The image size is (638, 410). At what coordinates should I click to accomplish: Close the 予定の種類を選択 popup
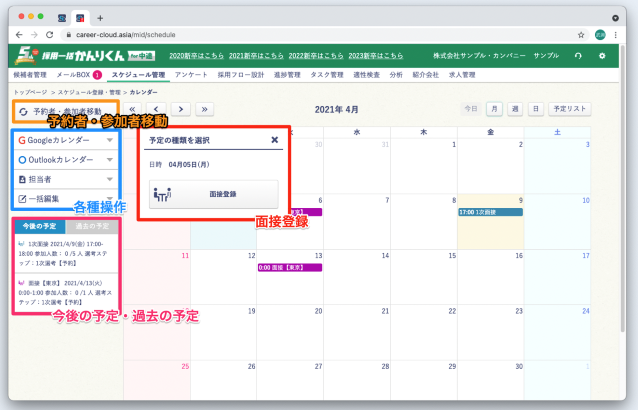(275, 141)
